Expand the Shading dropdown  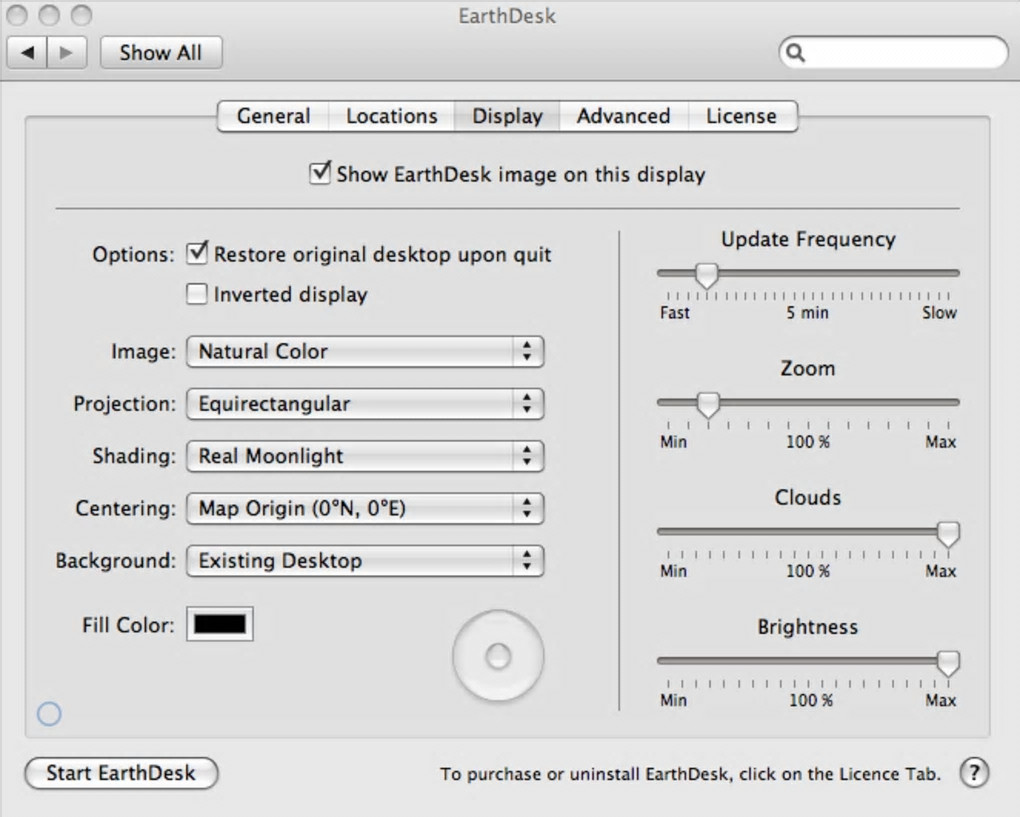[365, 456]
